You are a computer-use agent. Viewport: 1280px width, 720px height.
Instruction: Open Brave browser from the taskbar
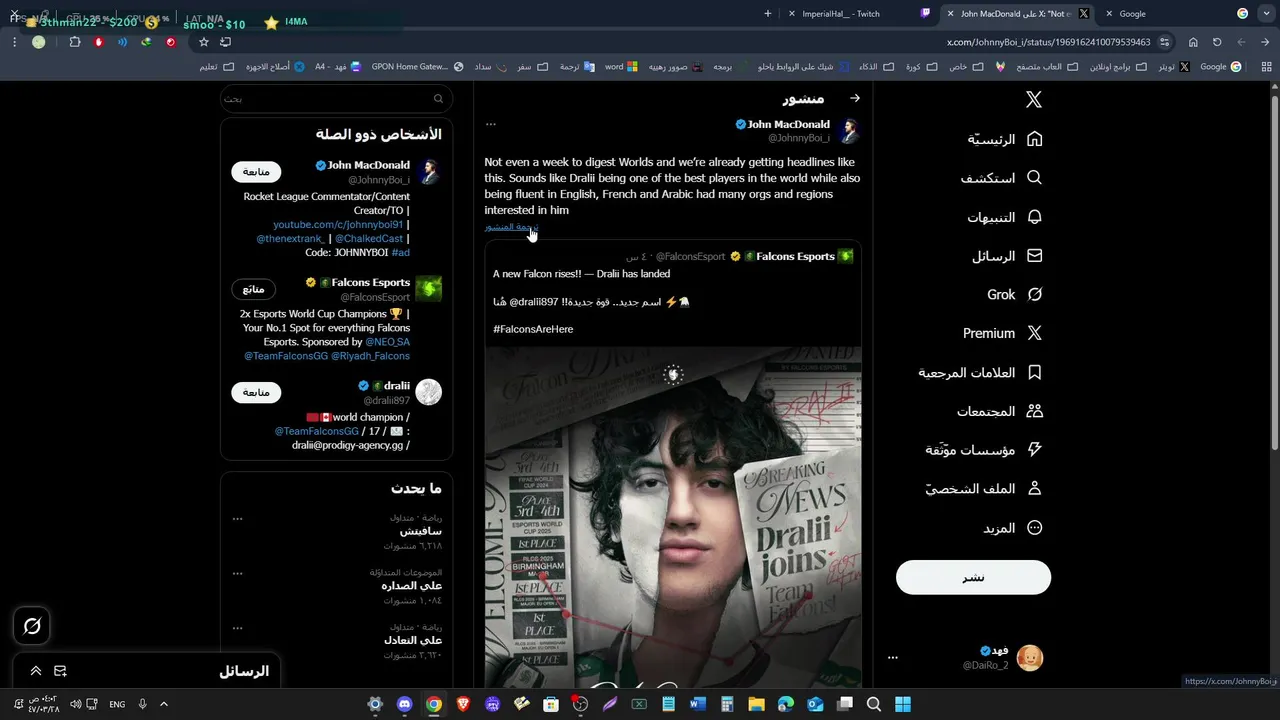coord(463,704)
